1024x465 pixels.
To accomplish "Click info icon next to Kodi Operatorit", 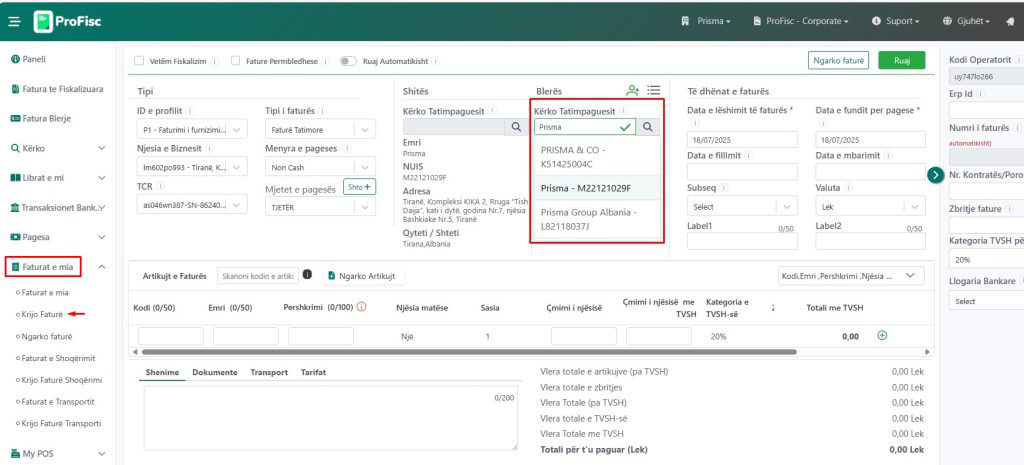I will [1019, 59].
